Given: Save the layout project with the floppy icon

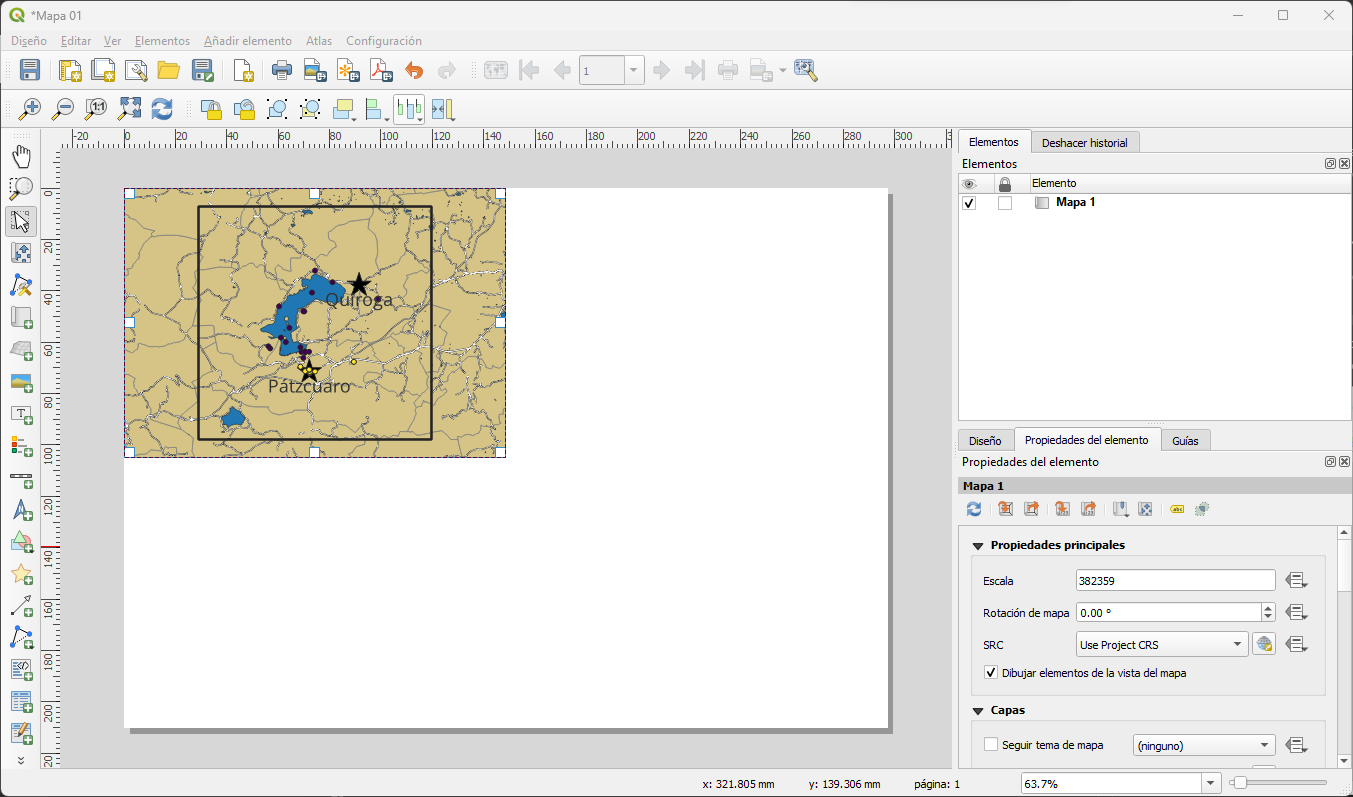Looking at the screenshot, I should pyautogui.click(x=30, y=70).
